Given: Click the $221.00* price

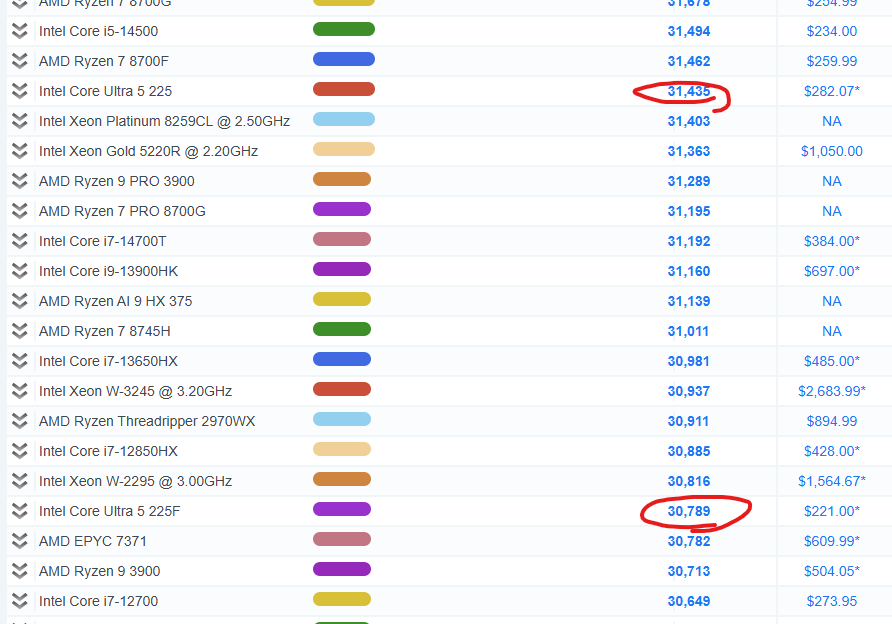Looking at the screenshot, I should pos(832,511).
